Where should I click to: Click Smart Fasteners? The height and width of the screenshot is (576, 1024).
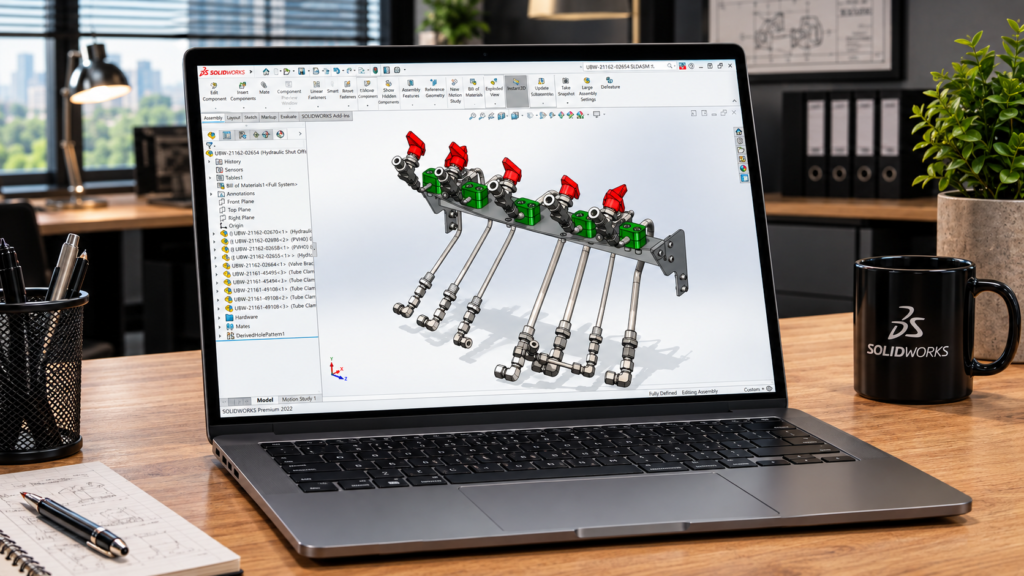pos(332,88)
